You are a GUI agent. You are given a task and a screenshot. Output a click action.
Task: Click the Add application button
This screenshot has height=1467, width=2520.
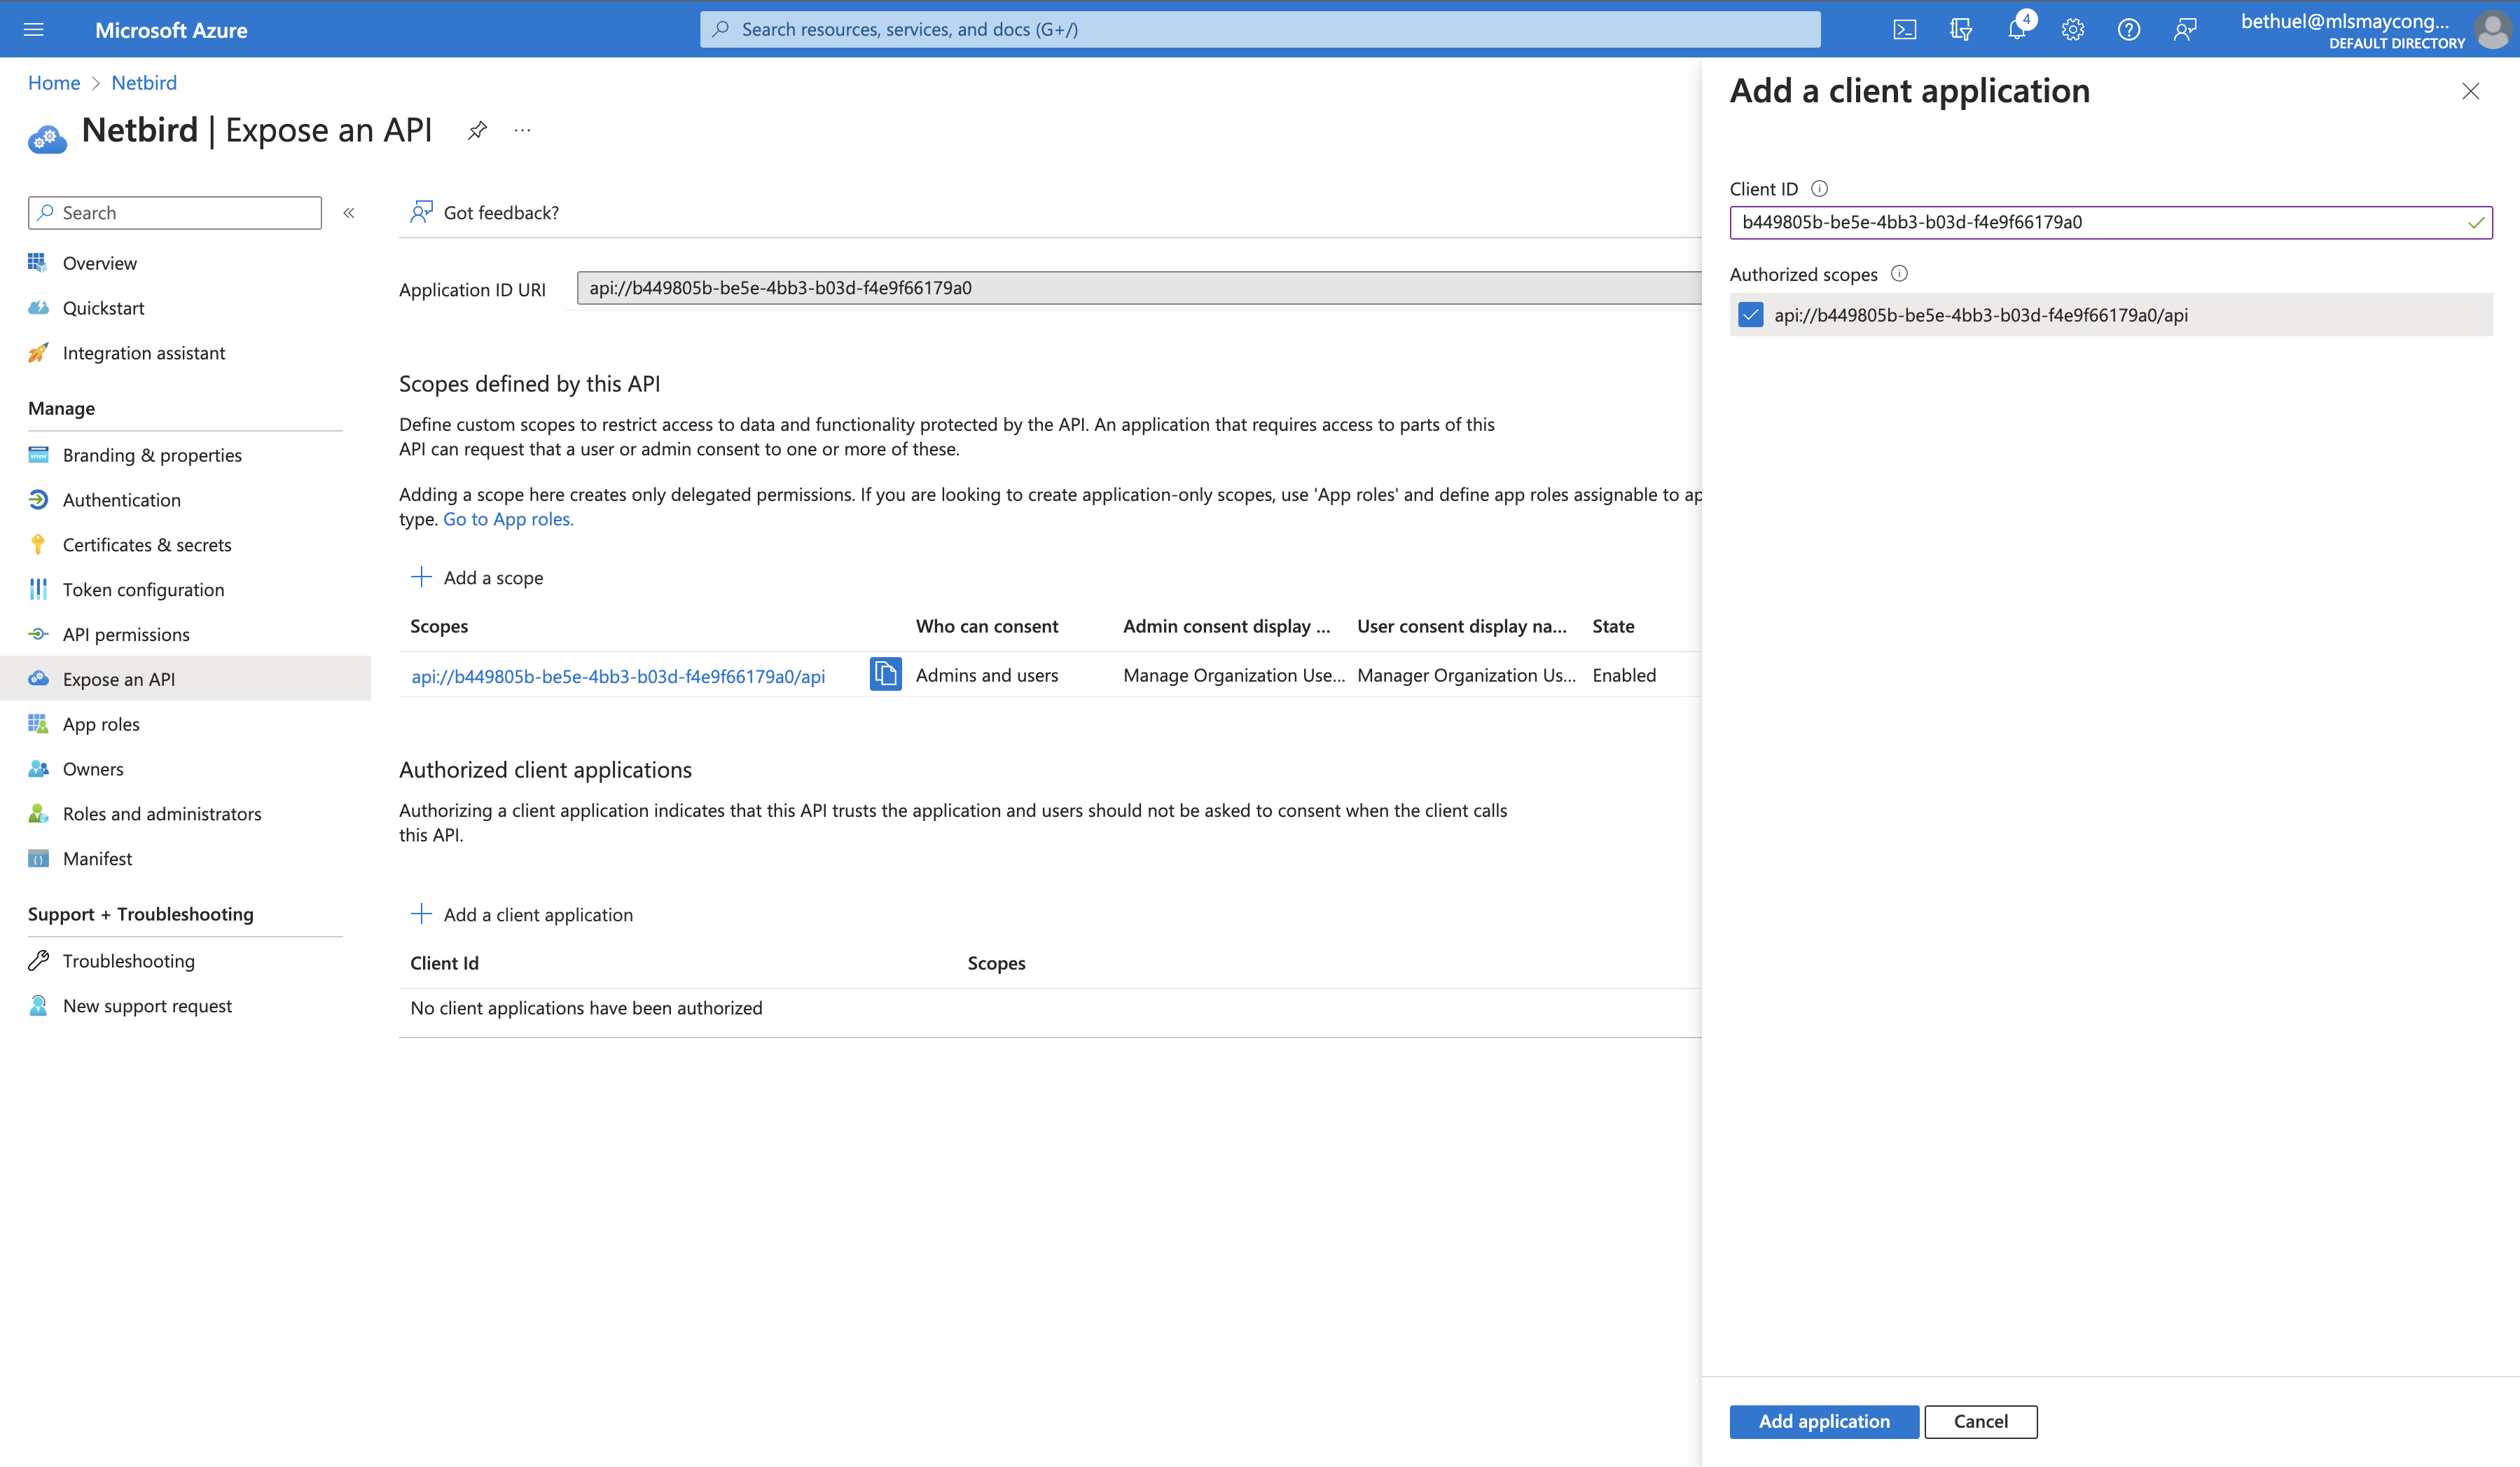click(x=1823, y=1421)
